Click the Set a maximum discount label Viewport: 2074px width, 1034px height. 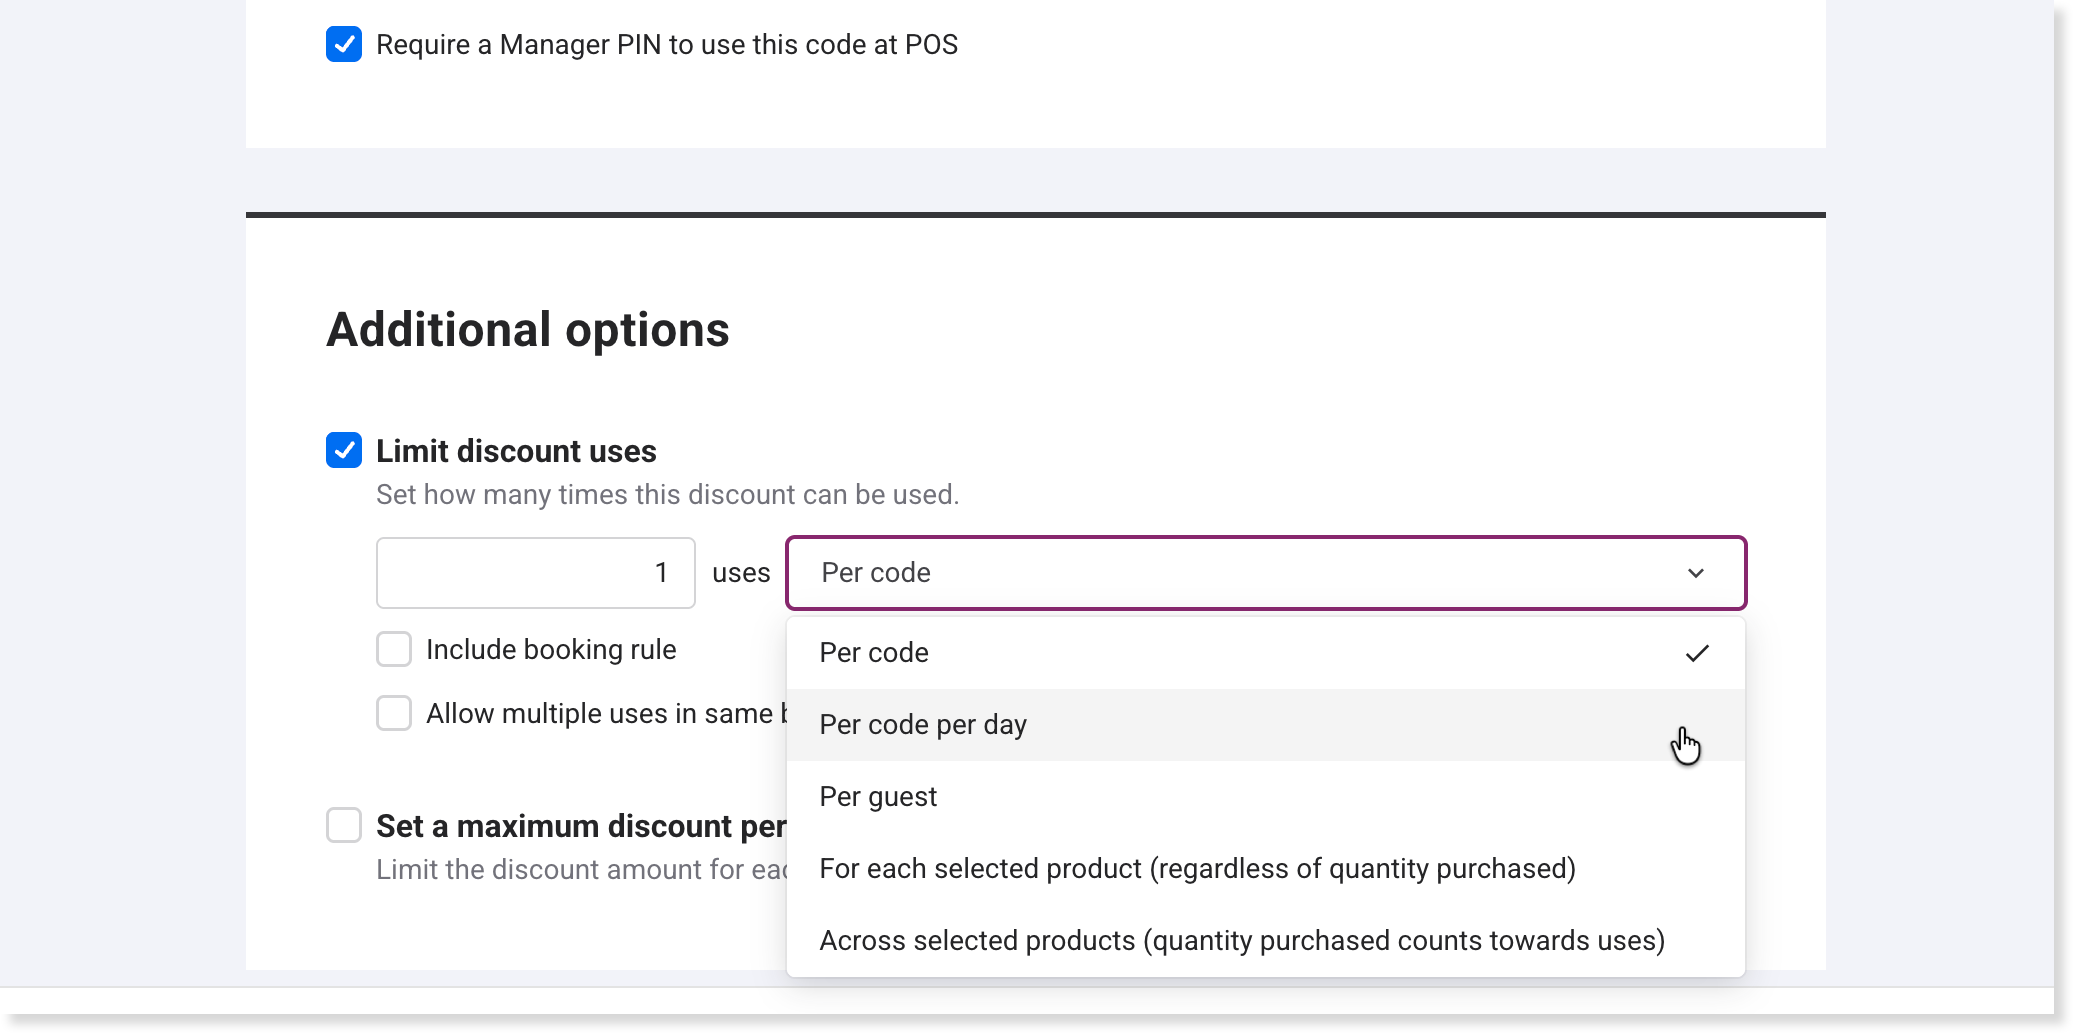pyautogui.click(x=580, y=826)
